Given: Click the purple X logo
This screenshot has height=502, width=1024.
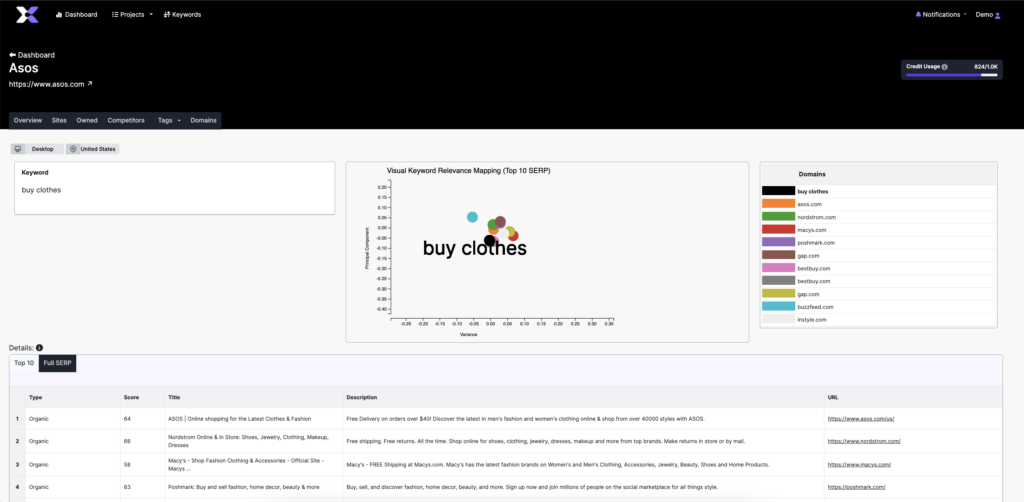Looking at the screenshot, I should point(27,14).
